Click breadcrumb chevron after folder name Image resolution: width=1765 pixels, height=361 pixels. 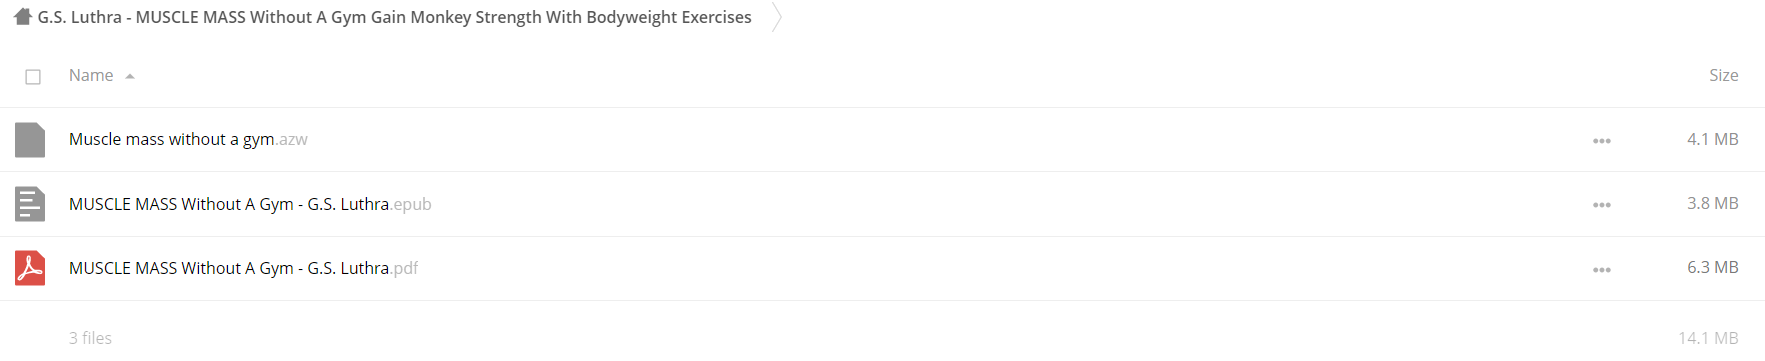pyautogui.click(x=776, y=17)
